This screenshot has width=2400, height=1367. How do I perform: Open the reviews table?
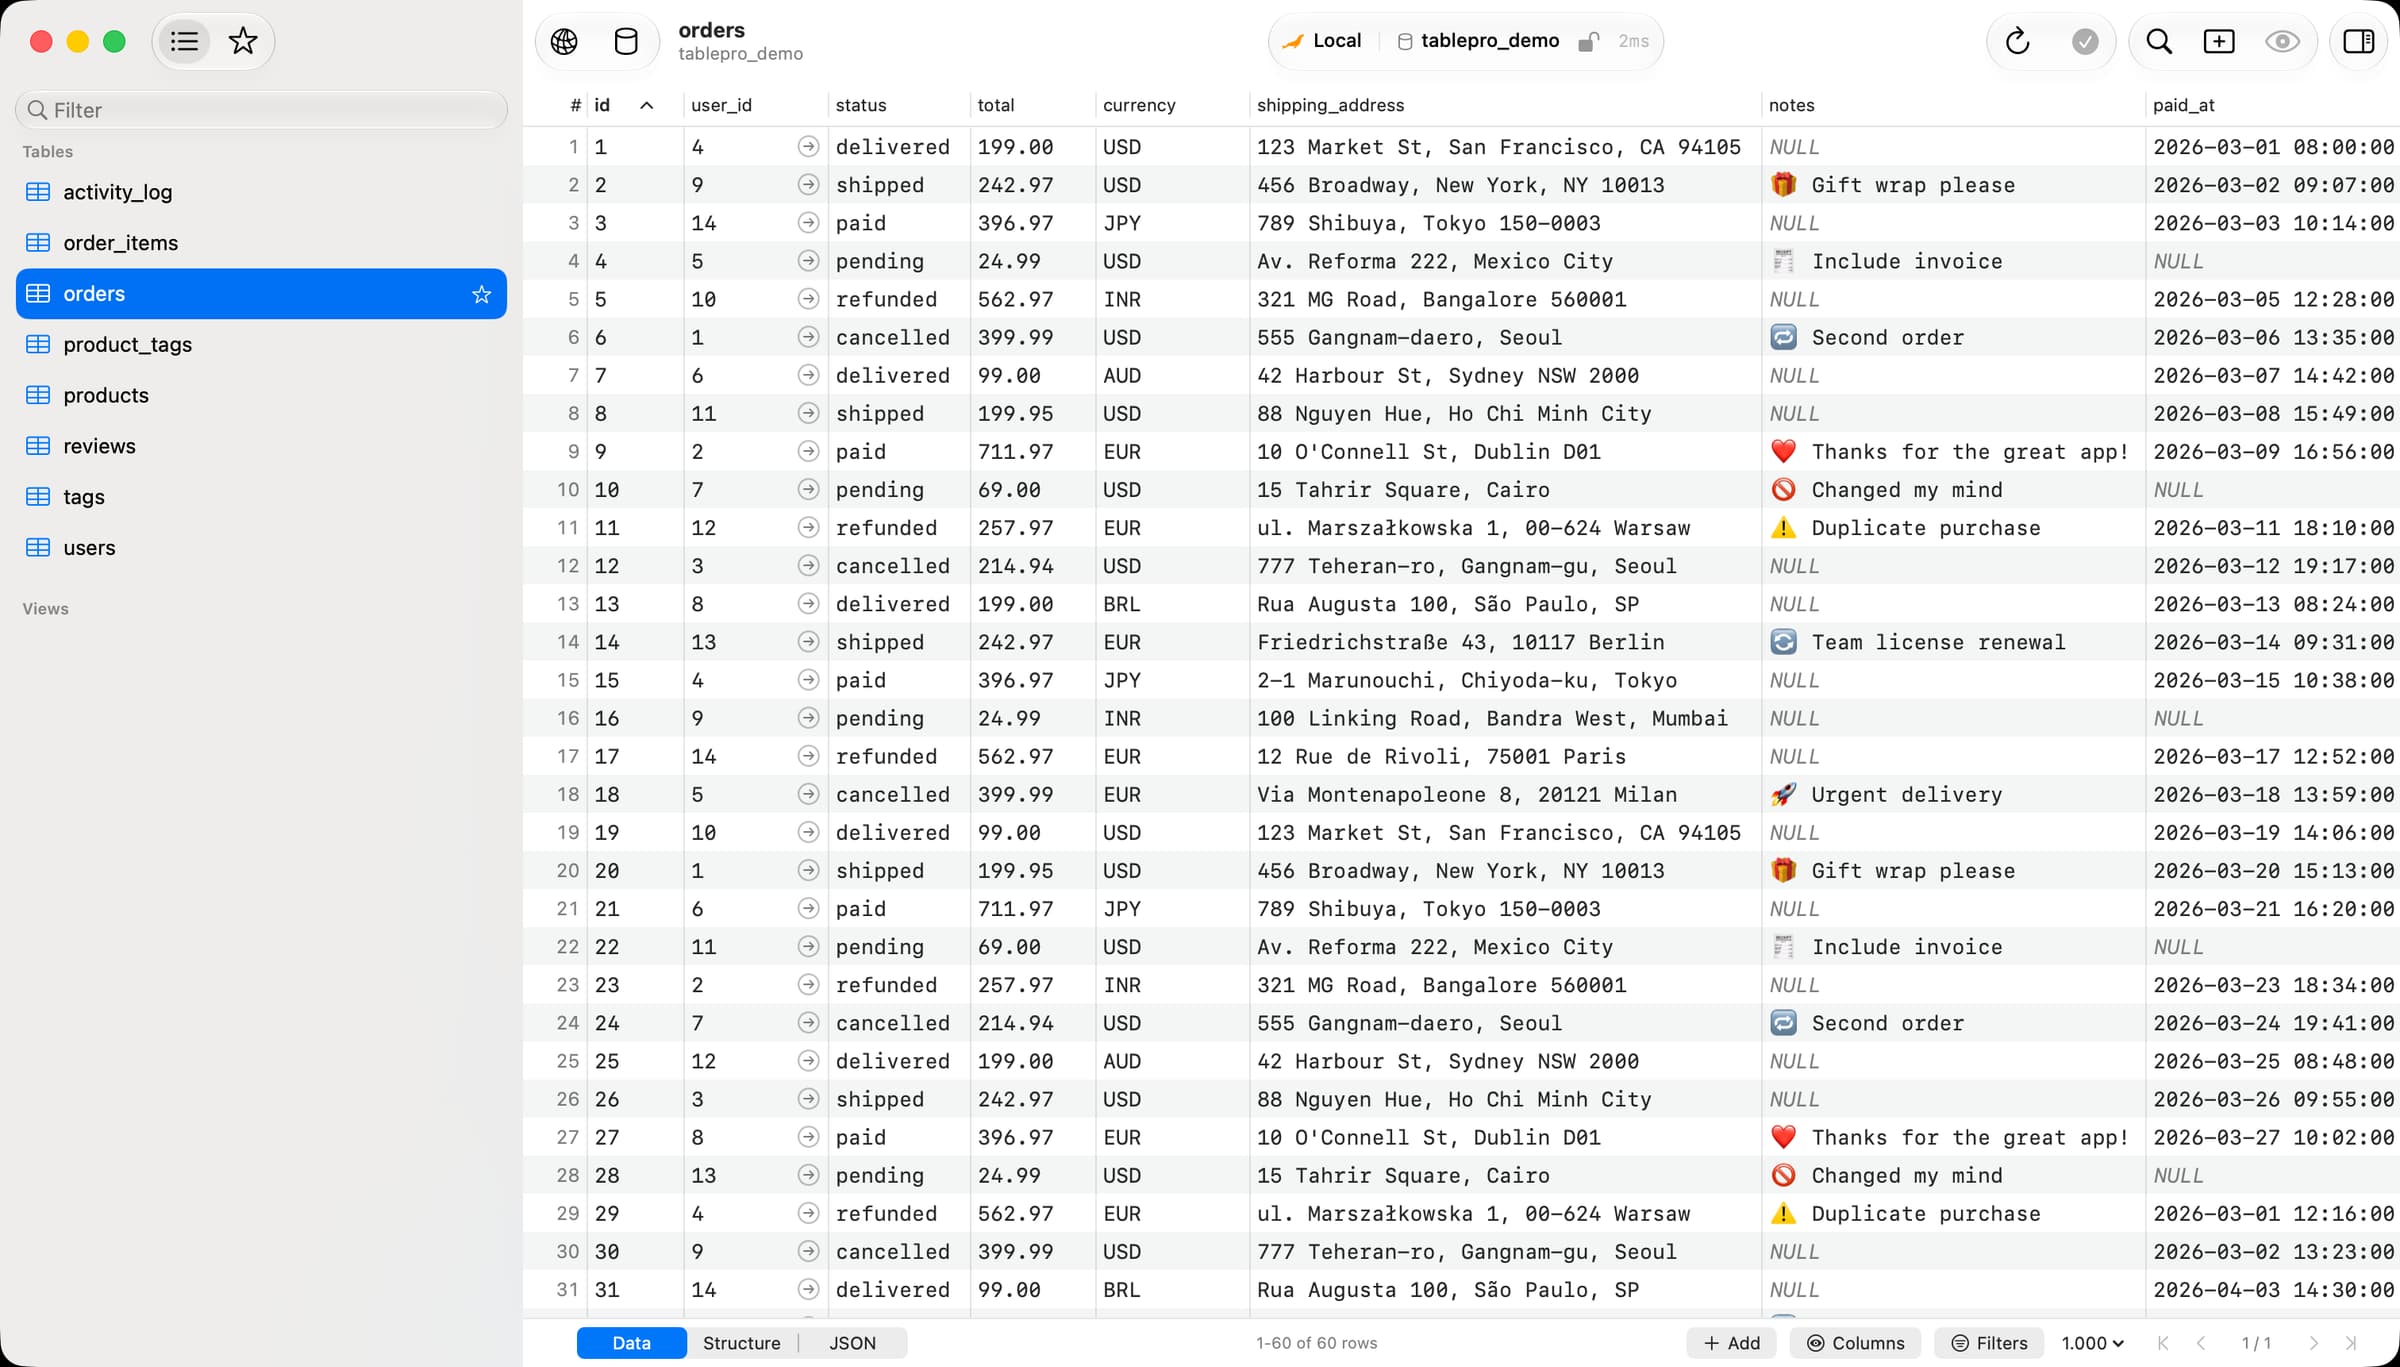coord(261,446)
